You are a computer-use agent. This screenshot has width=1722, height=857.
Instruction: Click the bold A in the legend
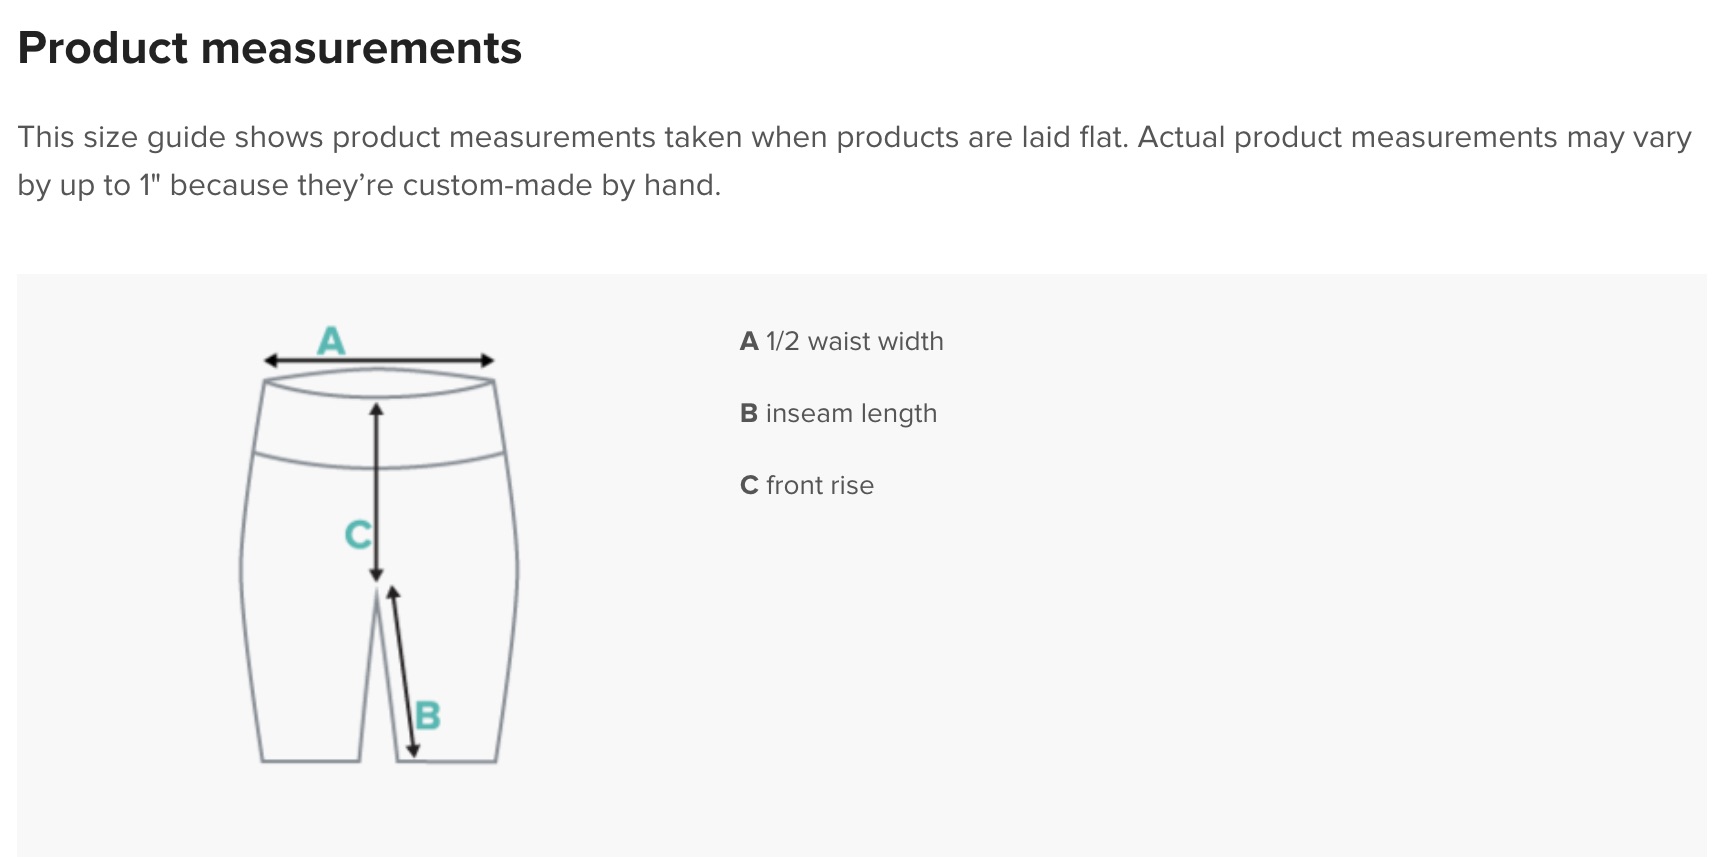click(x=749, y=342)
